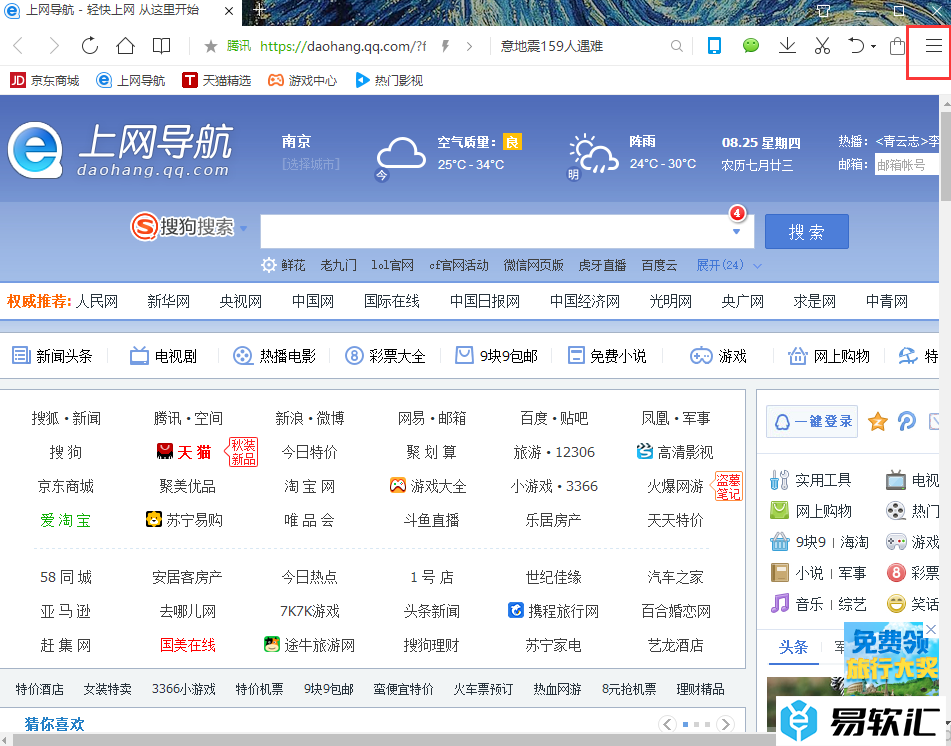
Task: Open the 高清影视 link
Action: coord(675,452)
